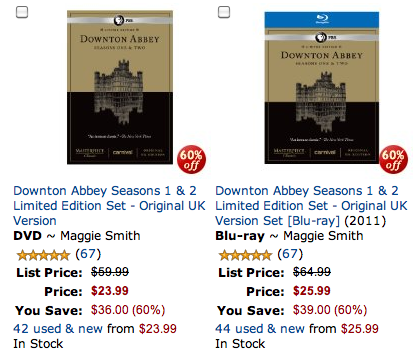Viewport: 416px width, 362px height.
Task: Click the Blu-ray price $25.99
Action: pos(312,291)
